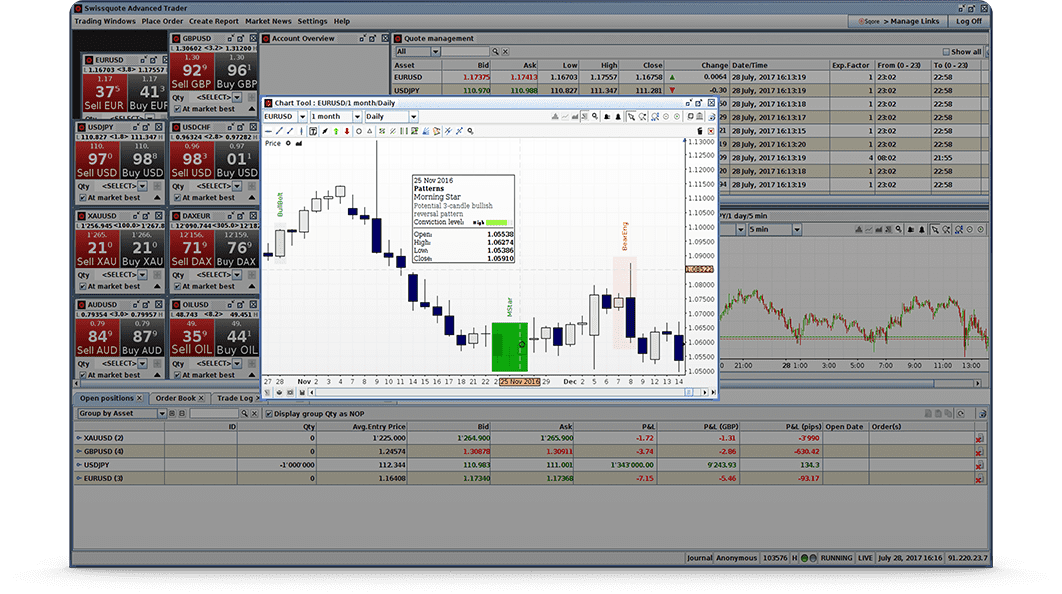Click the 25 Nov 2016 date marker on the chart axis
Screen dimensions: 1062x594
(x=519, y=382)
